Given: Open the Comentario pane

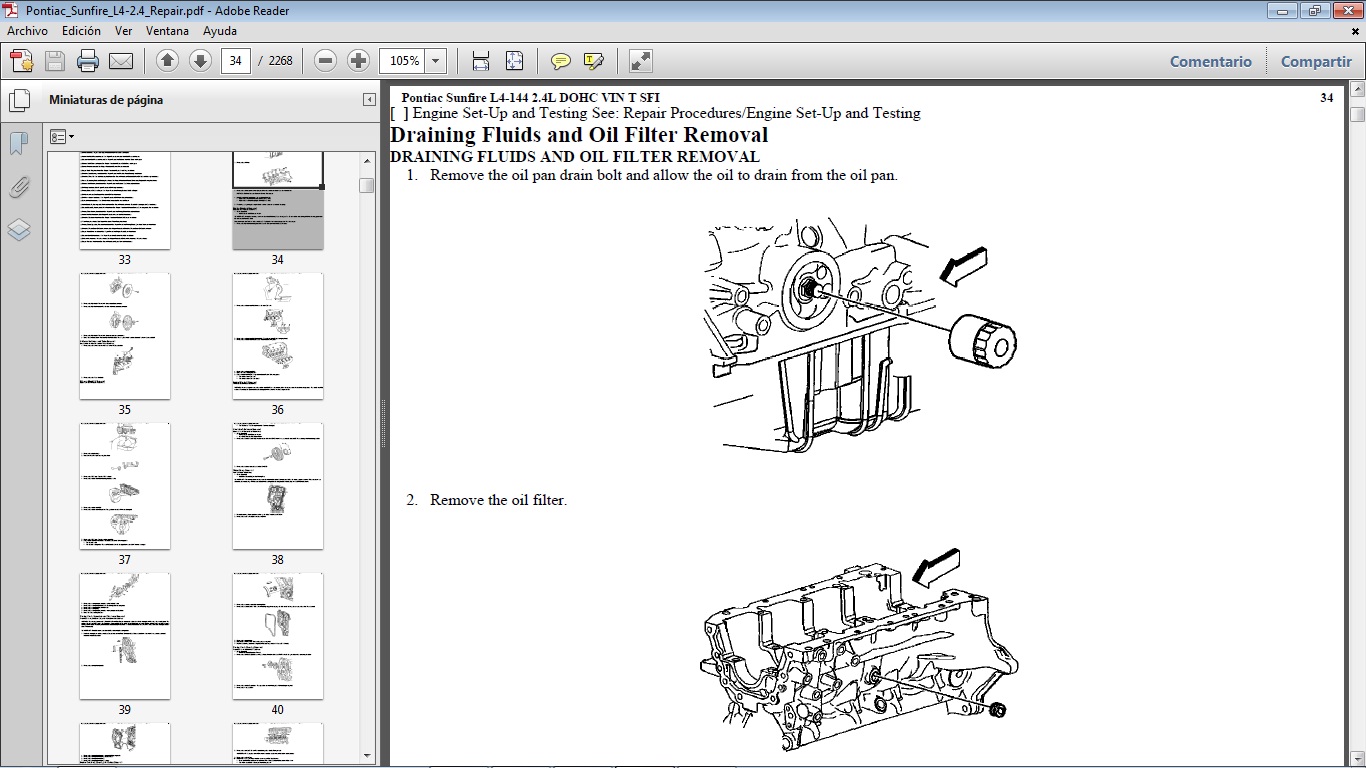Looking at the screenshot, I should pyautogui.click(x=1210, y=61).
